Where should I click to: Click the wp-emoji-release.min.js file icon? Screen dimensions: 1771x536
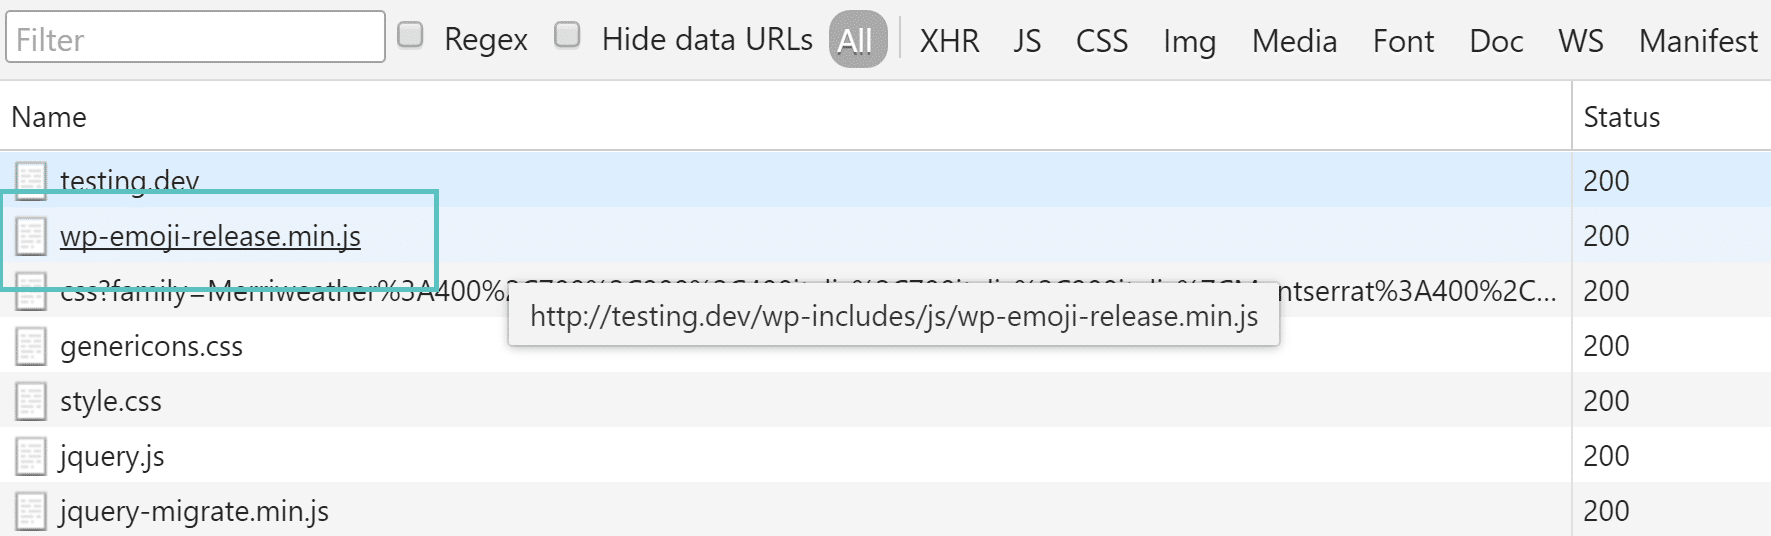[31, 236]
